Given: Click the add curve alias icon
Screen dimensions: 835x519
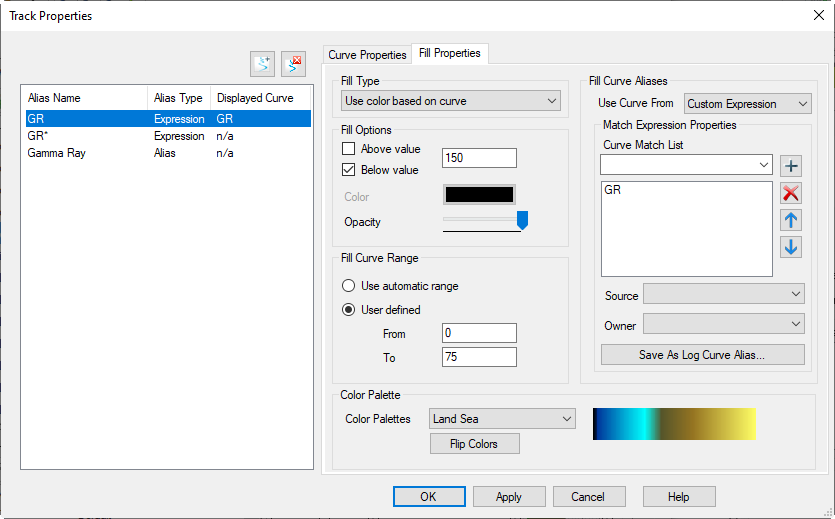Looking at the screenshot, I should [x=262, y=64].
